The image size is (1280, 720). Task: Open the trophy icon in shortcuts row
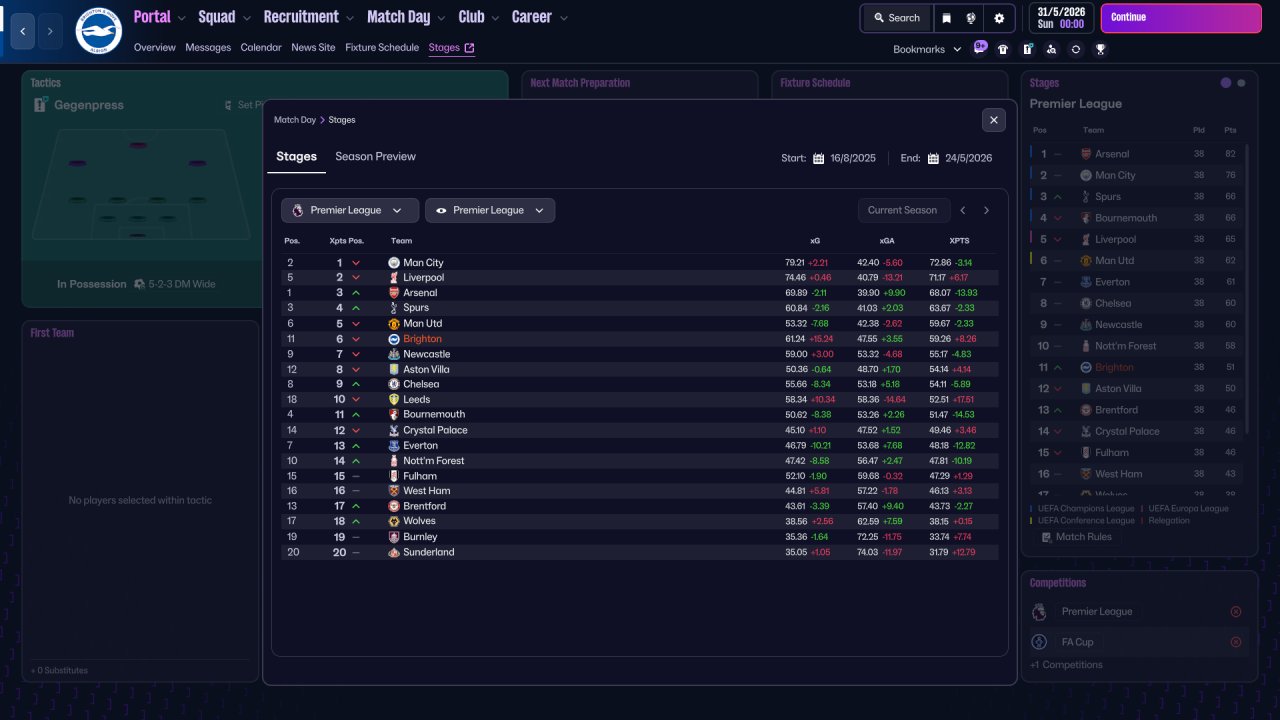[x=1100, y=49]
